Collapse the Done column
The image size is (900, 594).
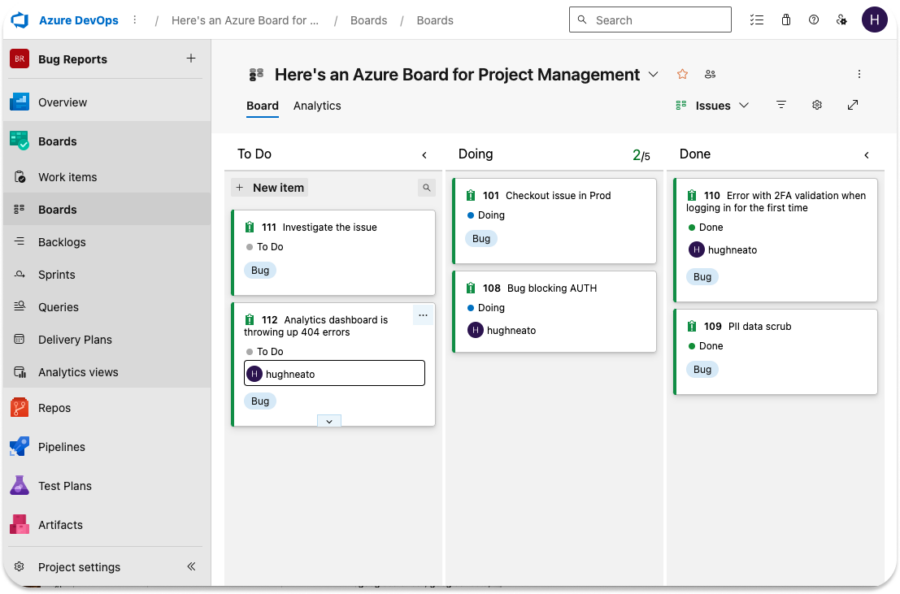pyautogui.click(x=866, y=154)
